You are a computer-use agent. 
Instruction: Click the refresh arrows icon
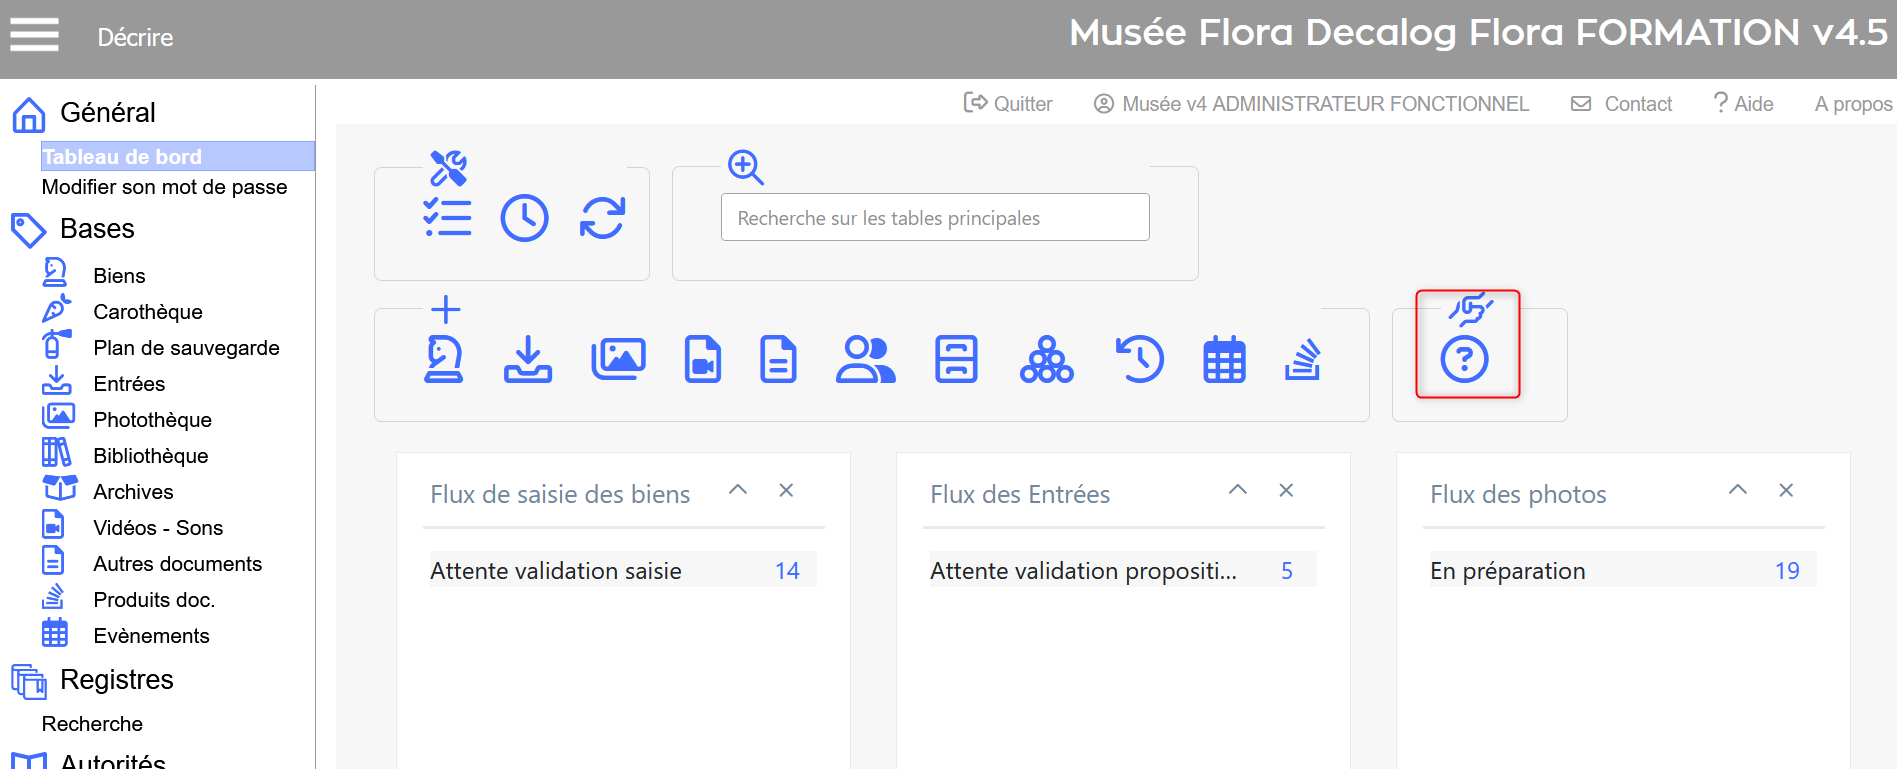pyautogui.click(x=603, y=218)
